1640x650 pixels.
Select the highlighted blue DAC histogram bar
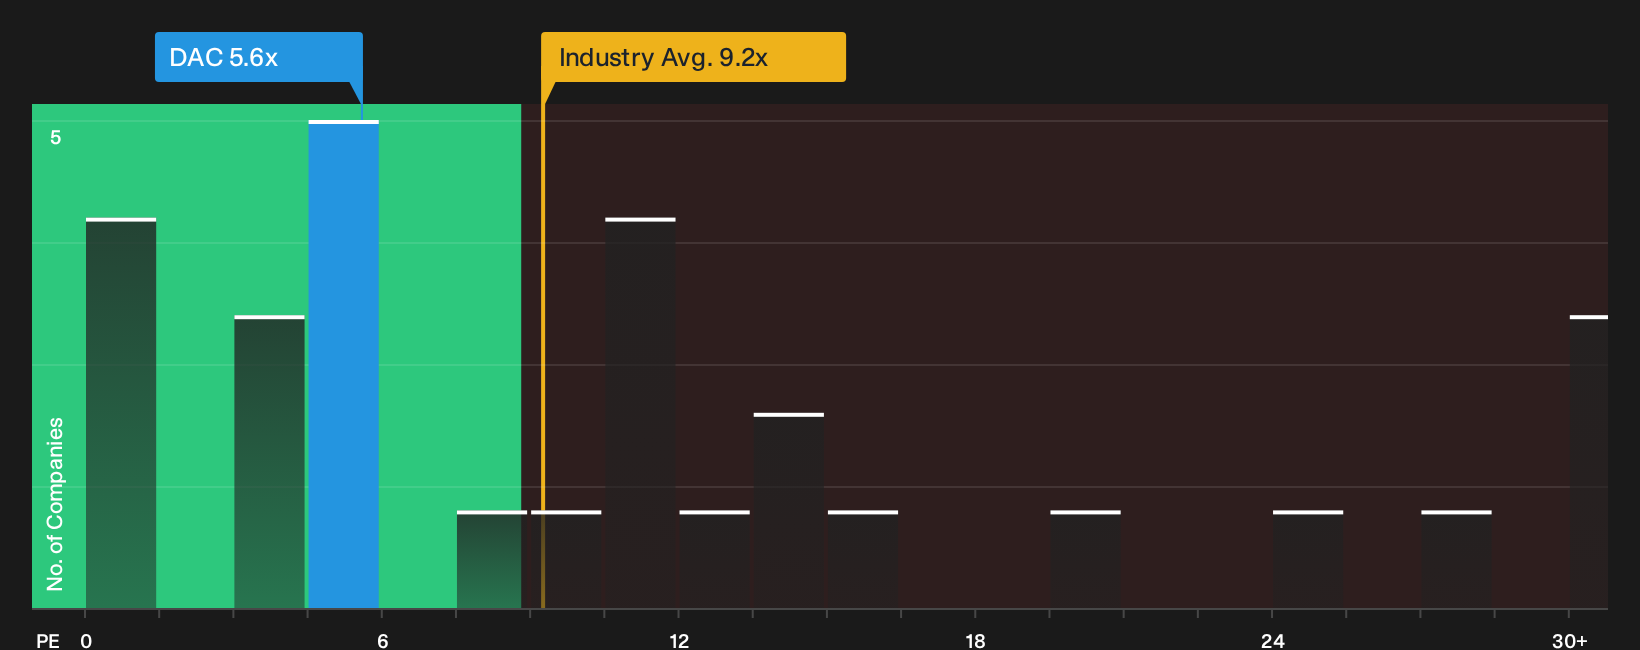(x=343, y=364)
